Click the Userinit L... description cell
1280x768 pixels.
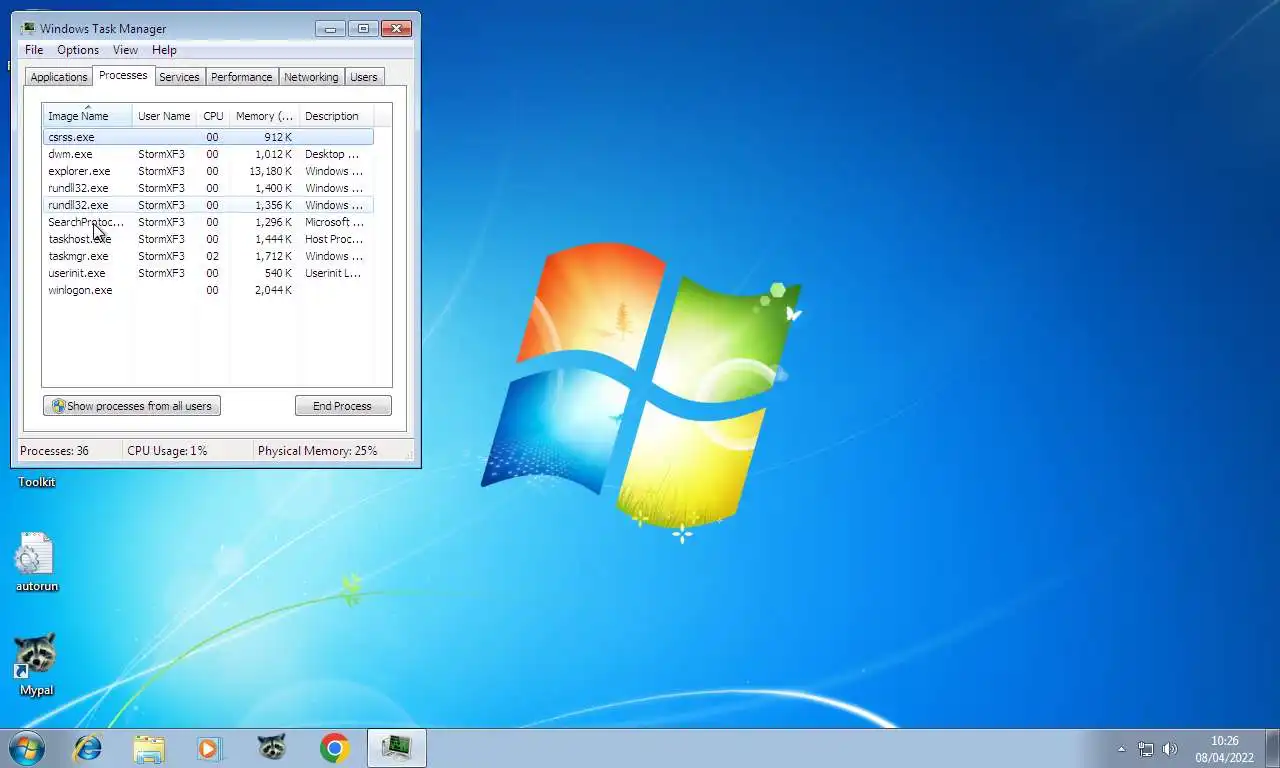(x=333, y=273)
